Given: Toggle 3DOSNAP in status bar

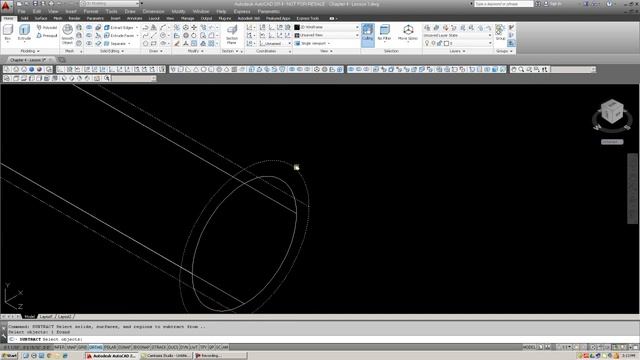Looking at the screenshot, I should 141,347.
